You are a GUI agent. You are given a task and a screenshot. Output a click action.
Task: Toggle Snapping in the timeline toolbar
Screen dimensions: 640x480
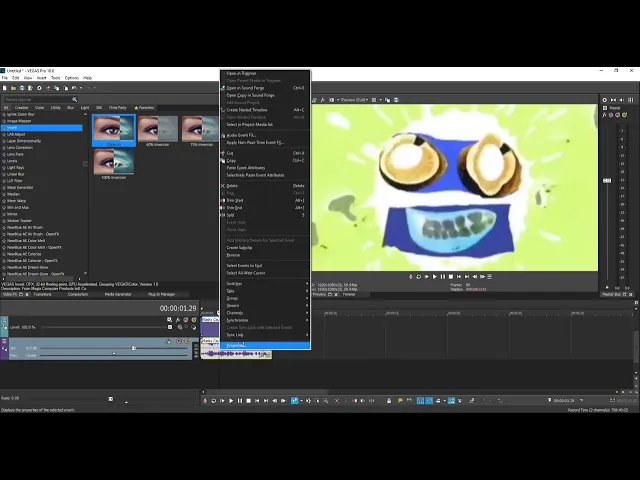(x=420, y=401)
